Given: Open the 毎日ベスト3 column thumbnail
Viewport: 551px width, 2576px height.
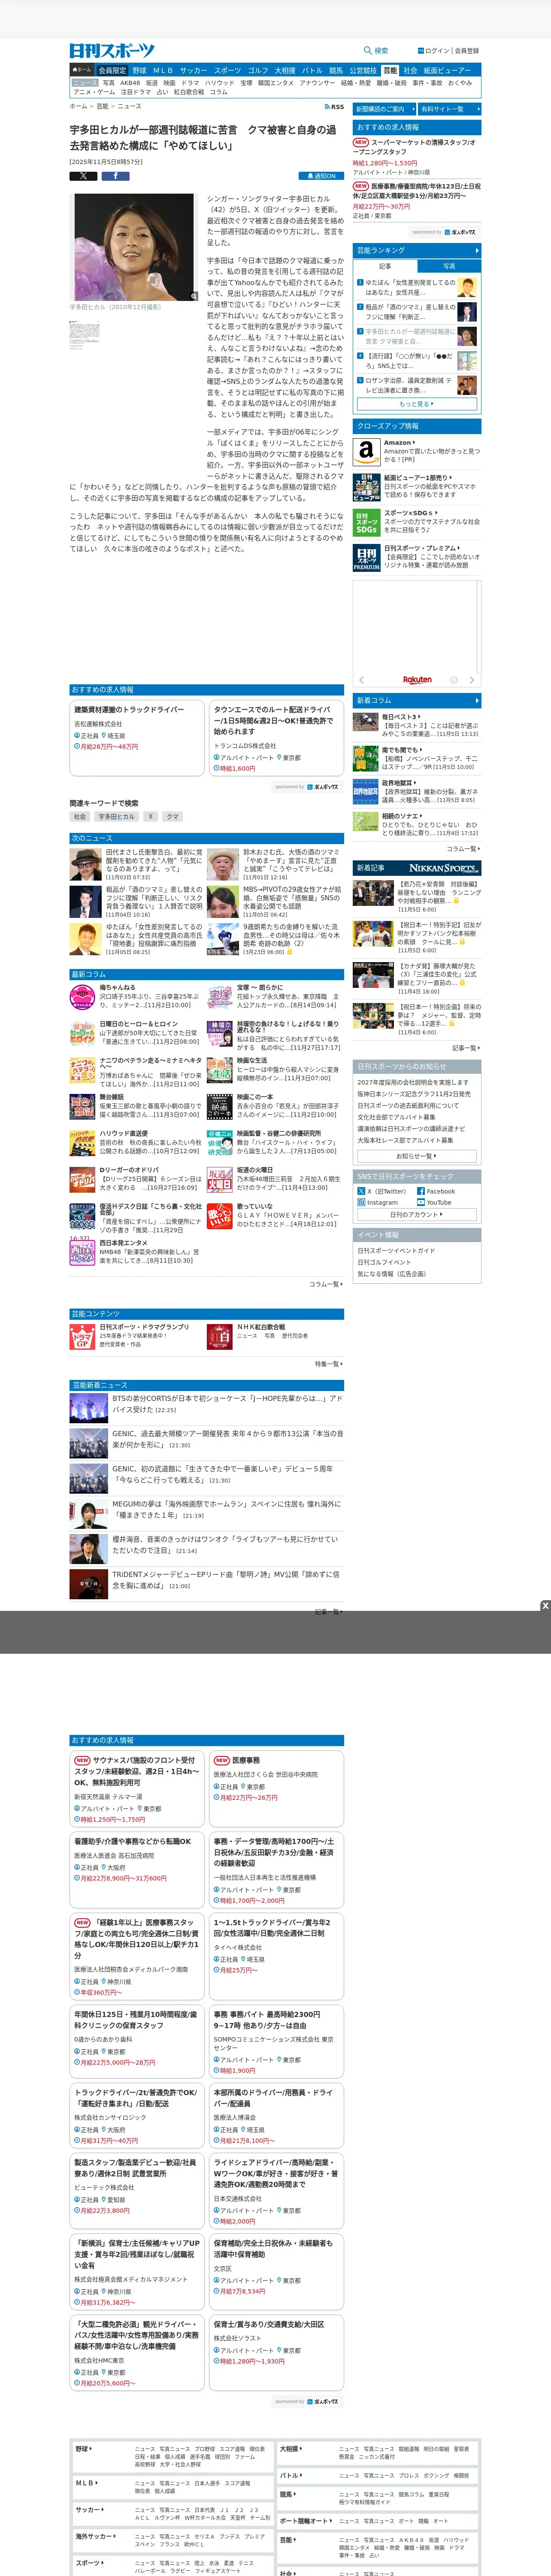Looking at the screenshot, I should pyautogui.click(x=366, y=722).
